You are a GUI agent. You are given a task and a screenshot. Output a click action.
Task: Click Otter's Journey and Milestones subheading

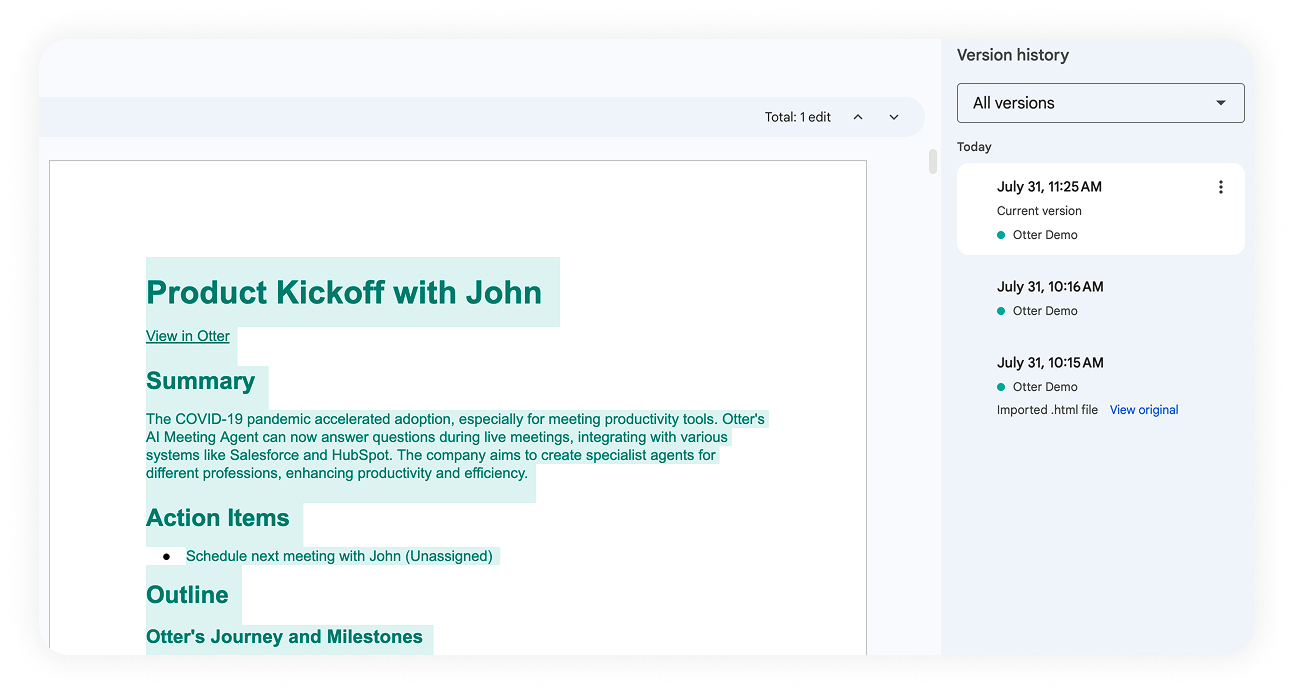(284, 637)
